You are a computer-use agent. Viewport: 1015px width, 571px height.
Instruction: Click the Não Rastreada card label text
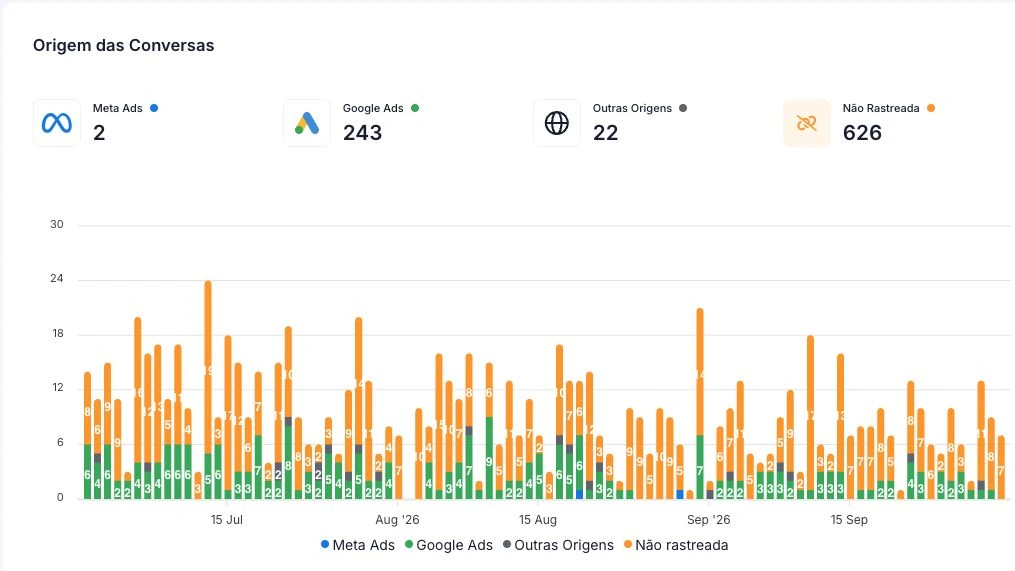(x=881, y=108)
